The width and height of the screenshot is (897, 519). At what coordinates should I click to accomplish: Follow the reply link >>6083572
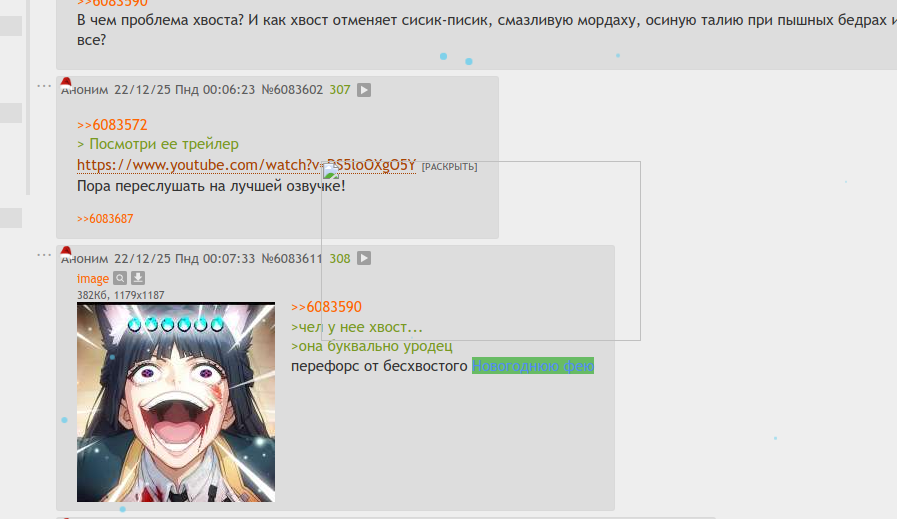(112, 125)
